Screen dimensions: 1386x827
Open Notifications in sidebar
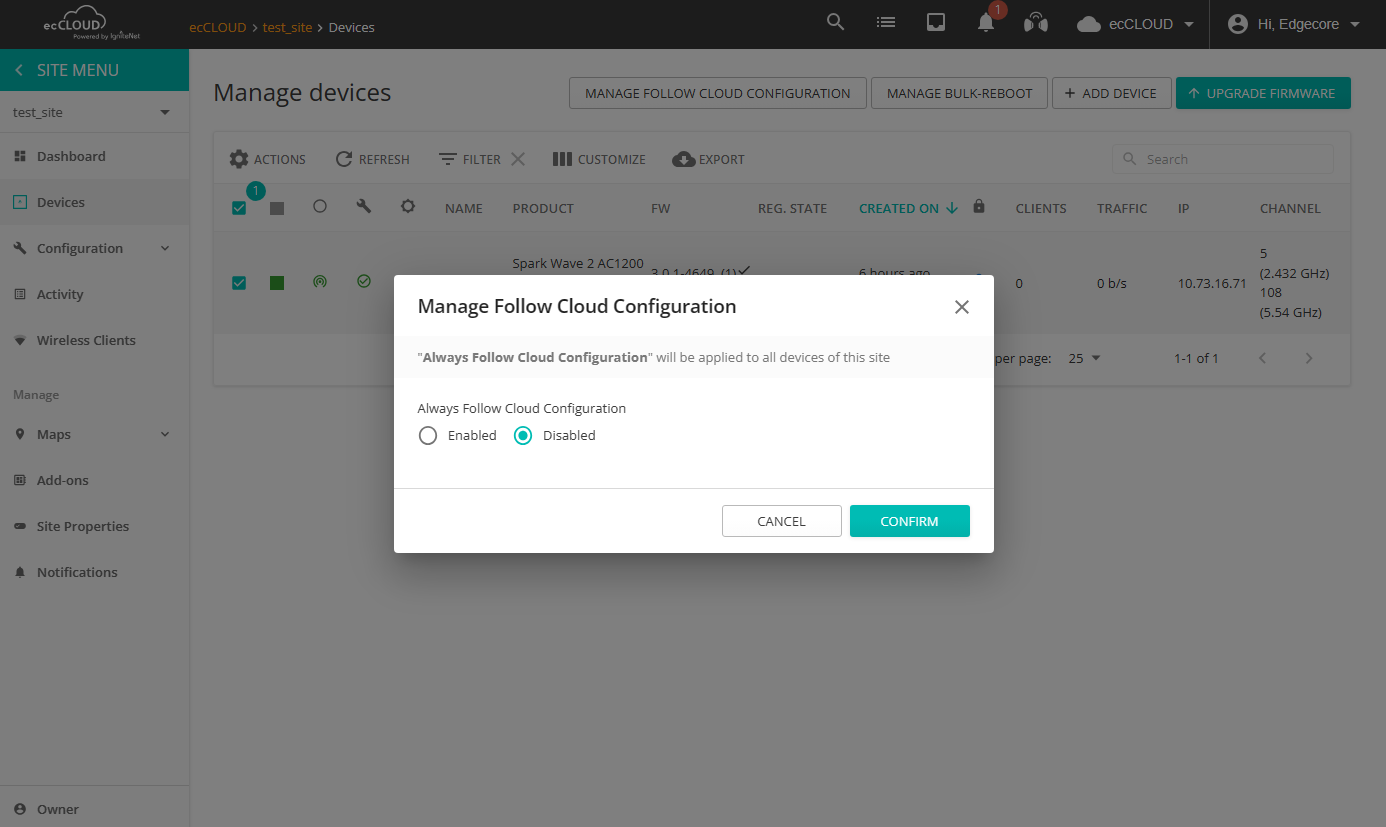[94, 572]
